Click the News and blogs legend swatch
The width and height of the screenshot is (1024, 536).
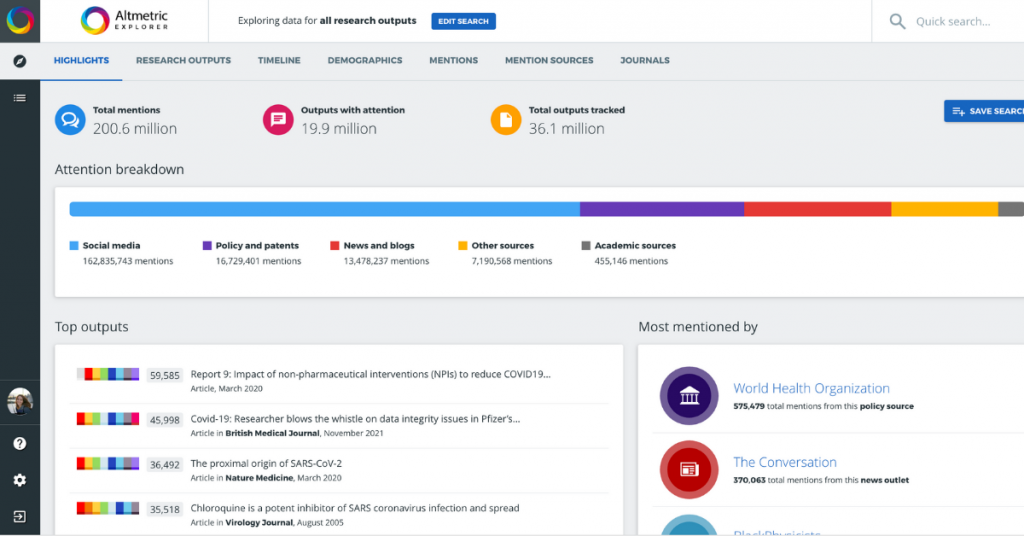pyautogui.click(x=335, y=245)
